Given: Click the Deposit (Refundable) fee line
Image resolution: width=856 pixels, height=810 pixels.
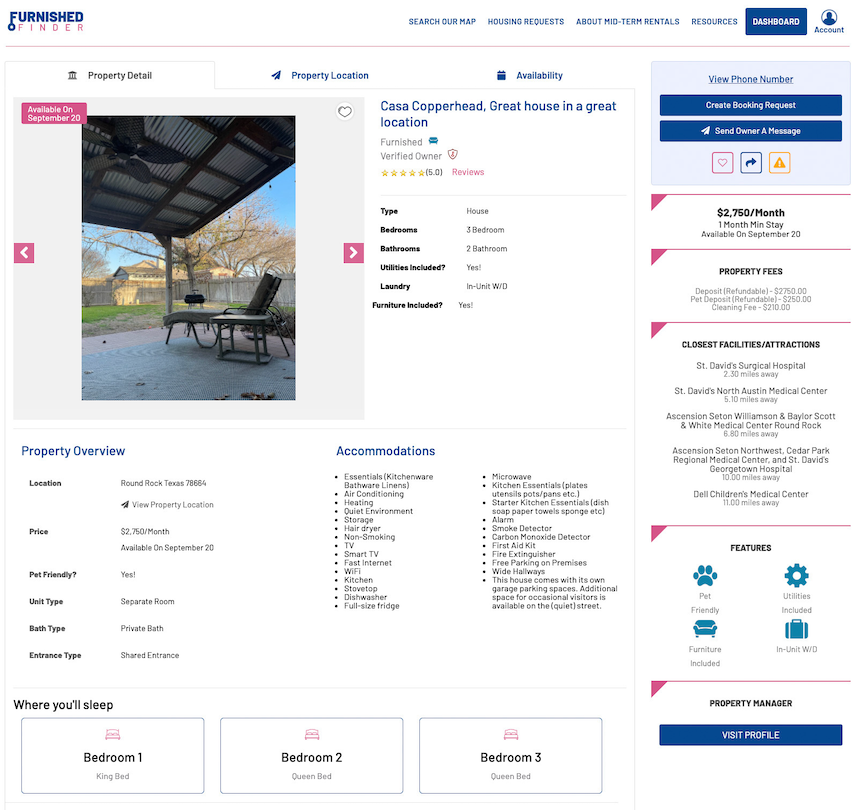Looking at the screenshot, I should pos(751,291).
